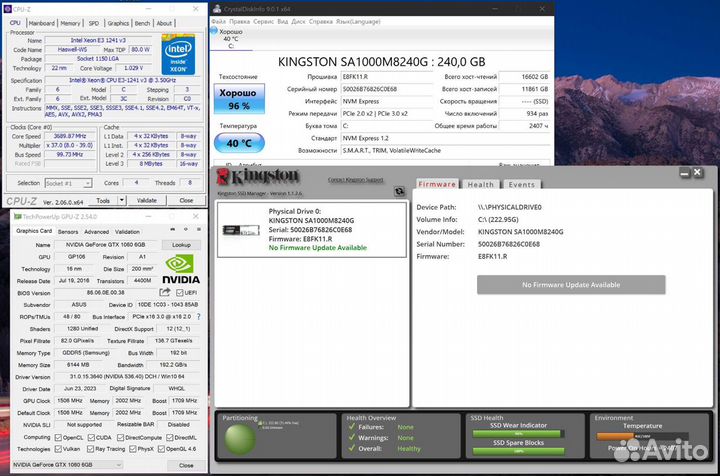Open the Socket #1 selection dropdown in CPU-Z
Image resolution: width=720 pixels, height=476 pixels.
point(68,183)
